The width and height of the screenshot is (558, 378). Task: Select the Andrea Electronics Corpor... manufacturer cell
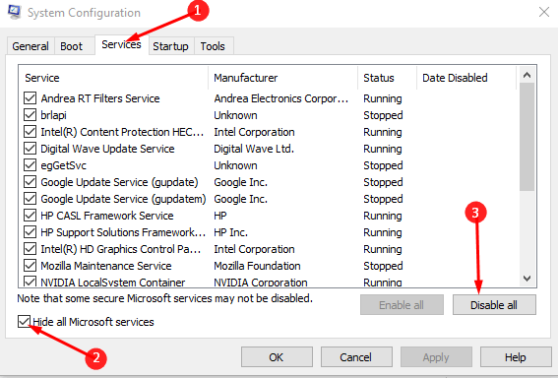tap(281, 98)
